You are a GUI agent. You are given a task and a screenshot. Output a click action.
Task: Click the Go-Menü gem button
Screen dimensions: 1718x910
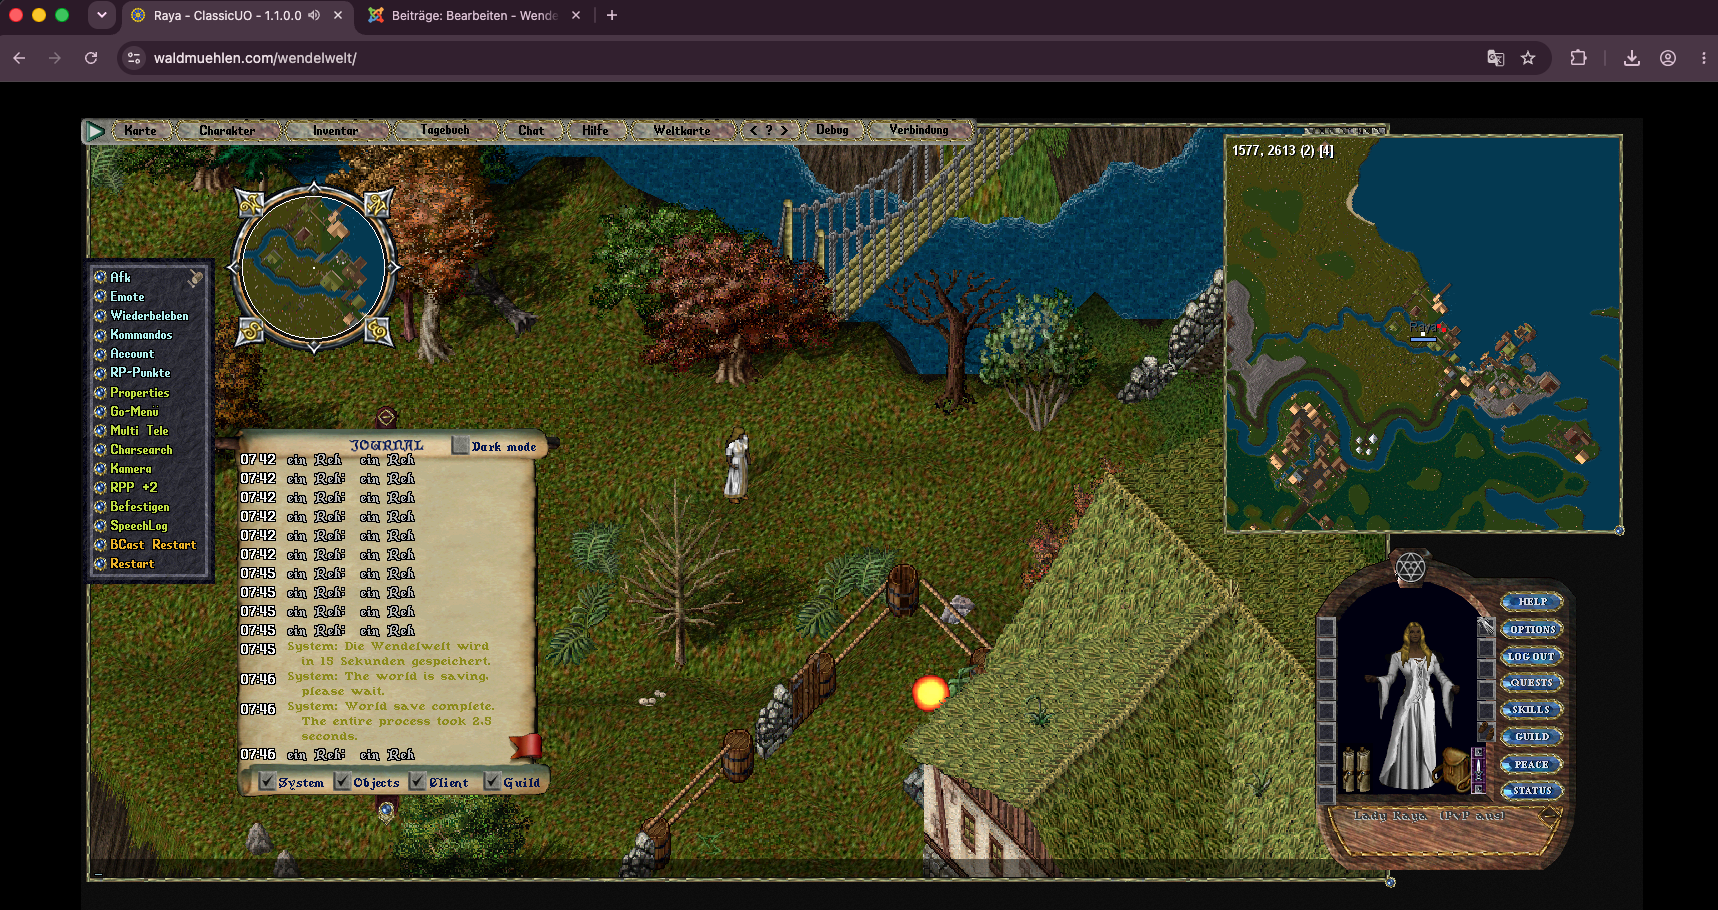pos(100,411)
